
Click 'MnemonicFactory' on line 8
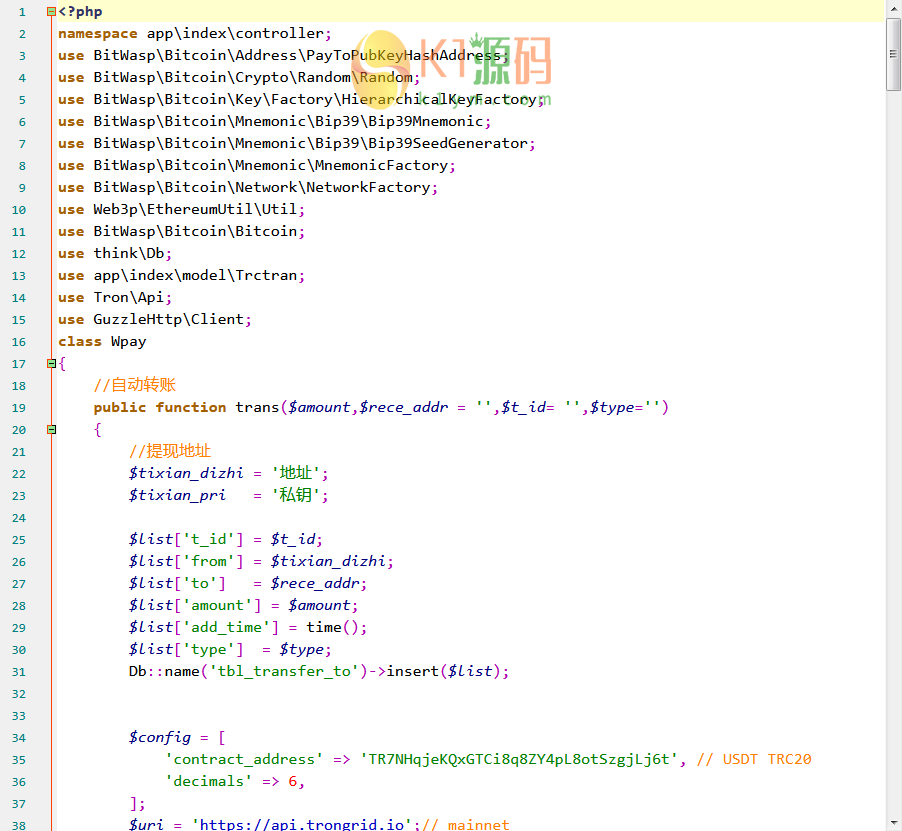click(x=381, y=166)
